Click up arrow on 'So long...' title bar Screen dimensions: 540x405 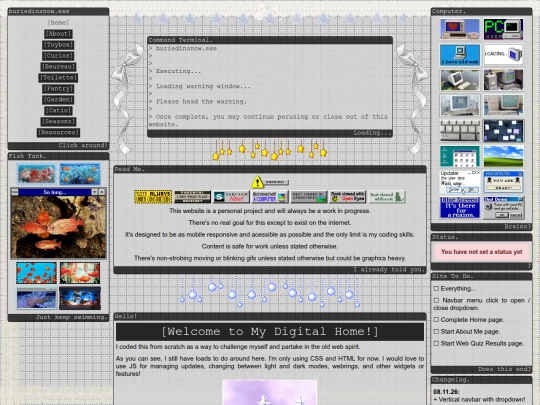102,192
